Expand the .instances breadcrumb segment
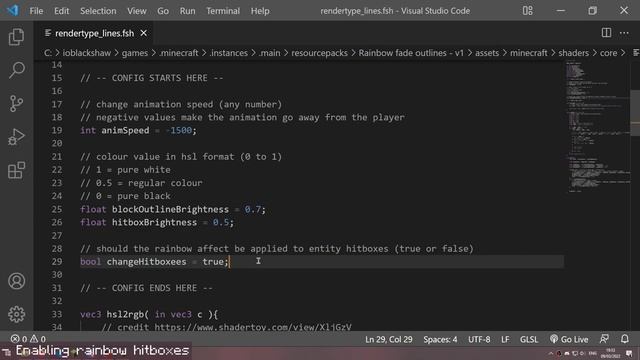640x360 pixels. [229, 53]
